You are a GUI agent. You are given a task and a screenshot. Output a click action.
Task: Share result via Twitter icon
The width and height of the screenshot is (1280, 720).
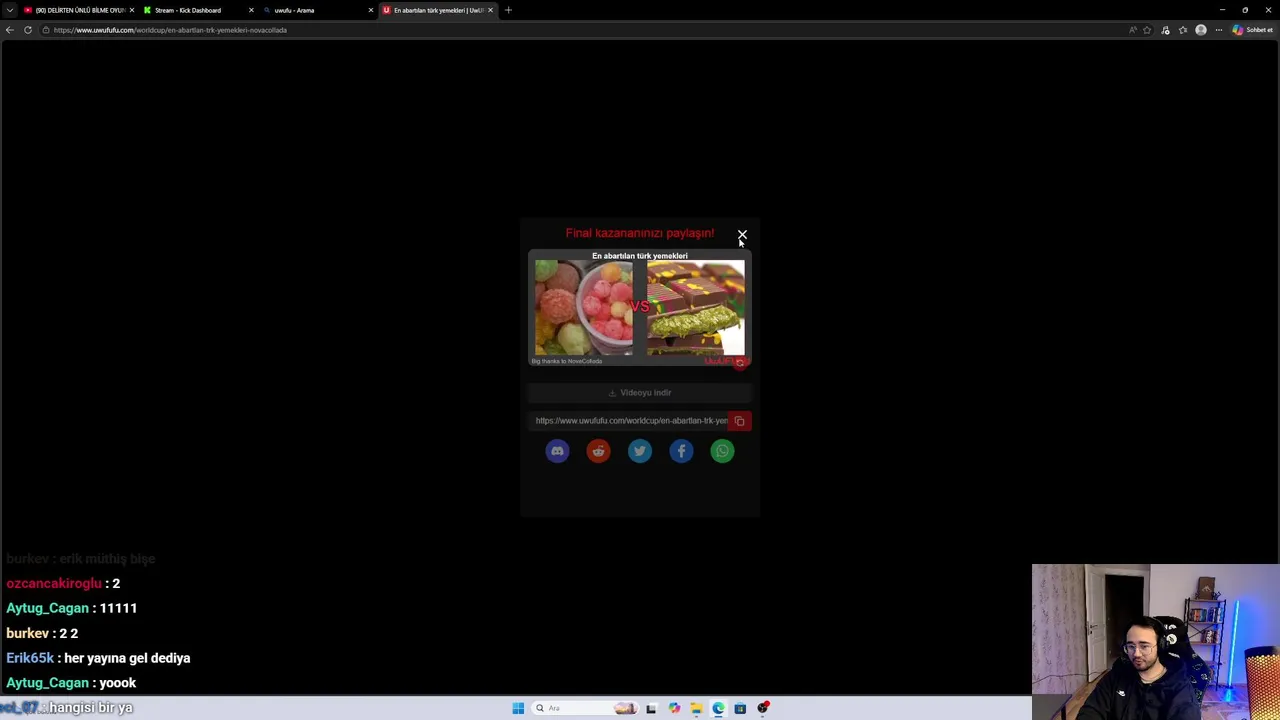640,451
